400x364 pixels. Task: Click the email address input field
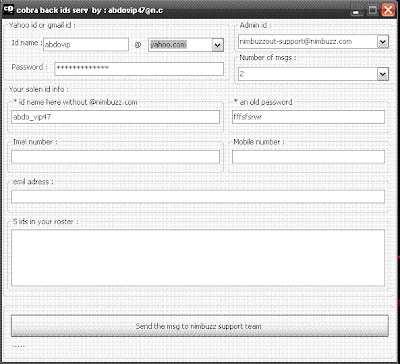198,197
